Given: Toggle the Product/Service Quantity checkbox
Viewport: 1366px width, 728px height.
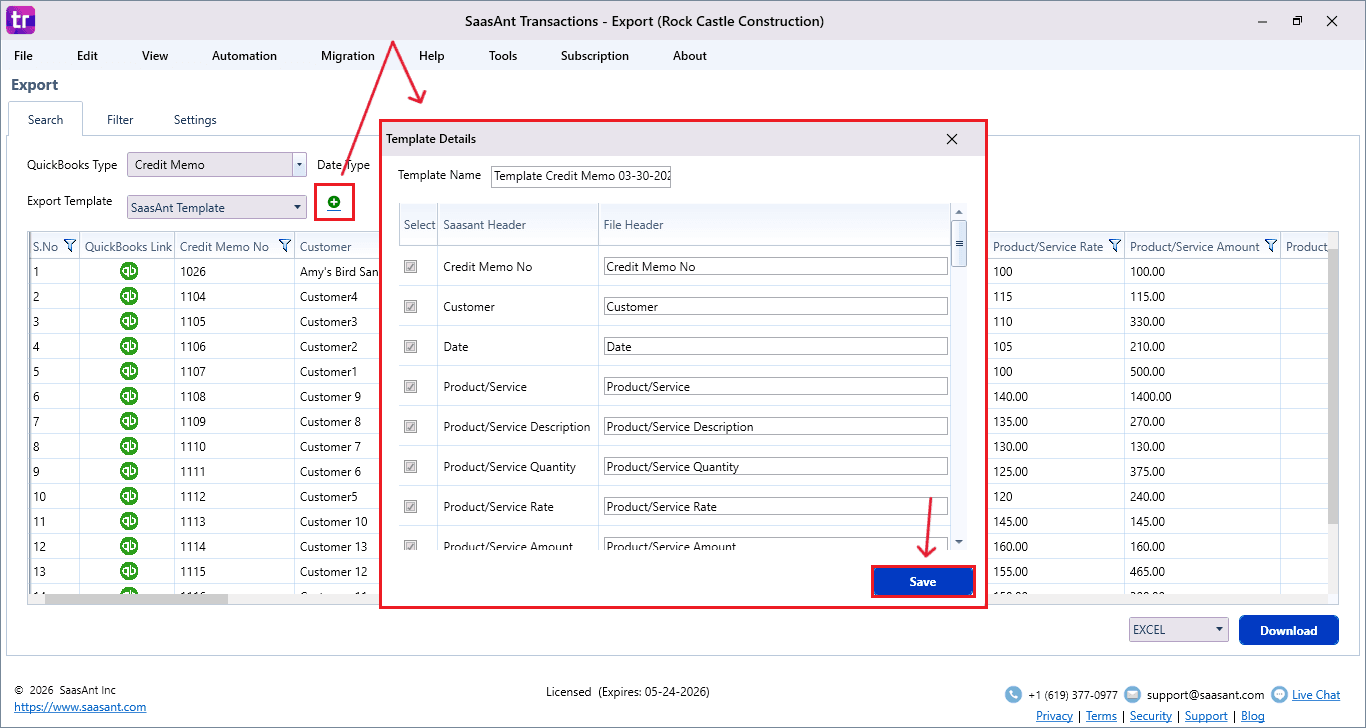Looking at the screenshot, I should [x=410, y=467].
